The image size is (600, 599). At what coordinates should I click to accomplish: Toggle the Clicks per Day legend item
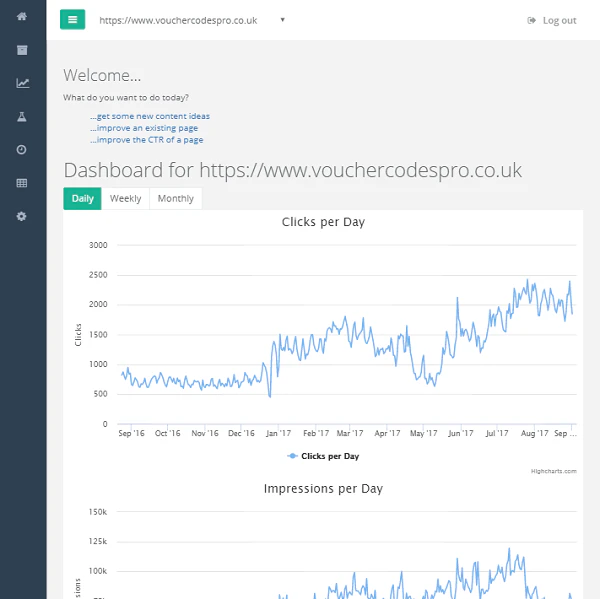(x=323, y=456)
